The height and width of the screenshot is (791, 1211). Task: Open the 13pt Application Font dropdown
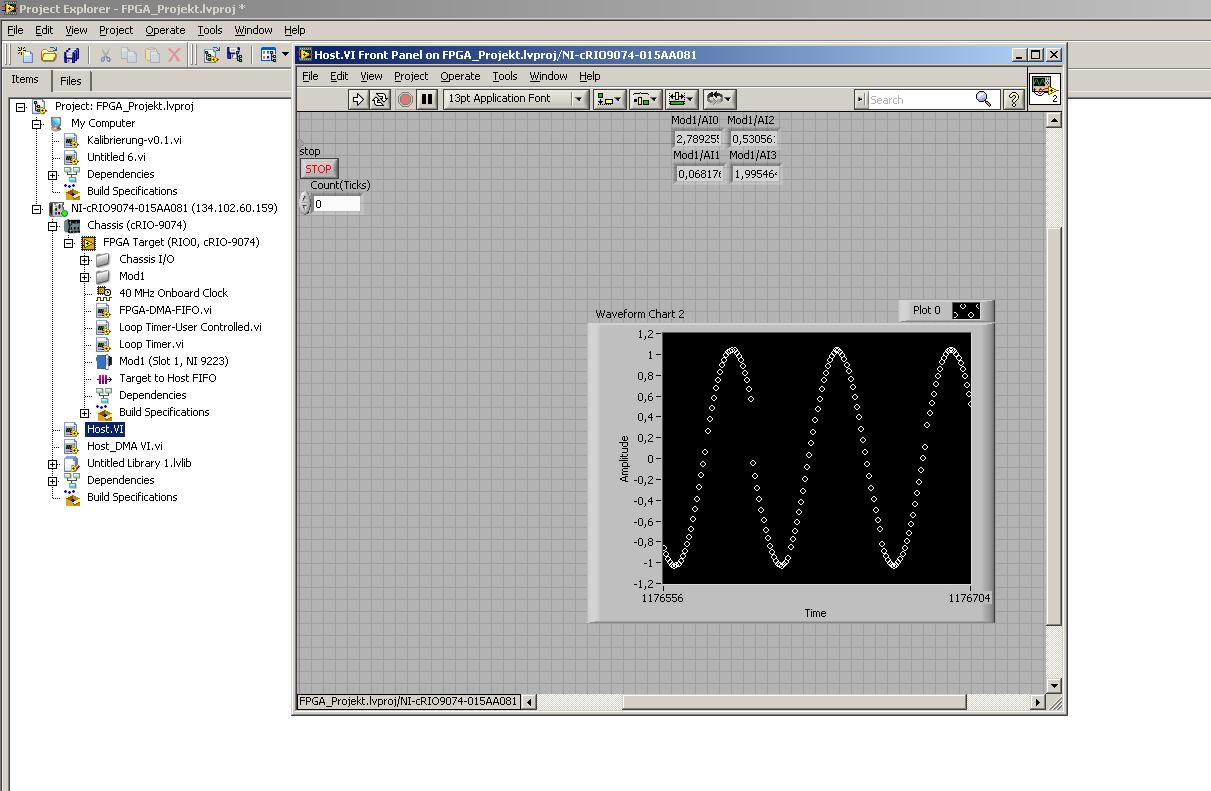[x=516, y=99]
